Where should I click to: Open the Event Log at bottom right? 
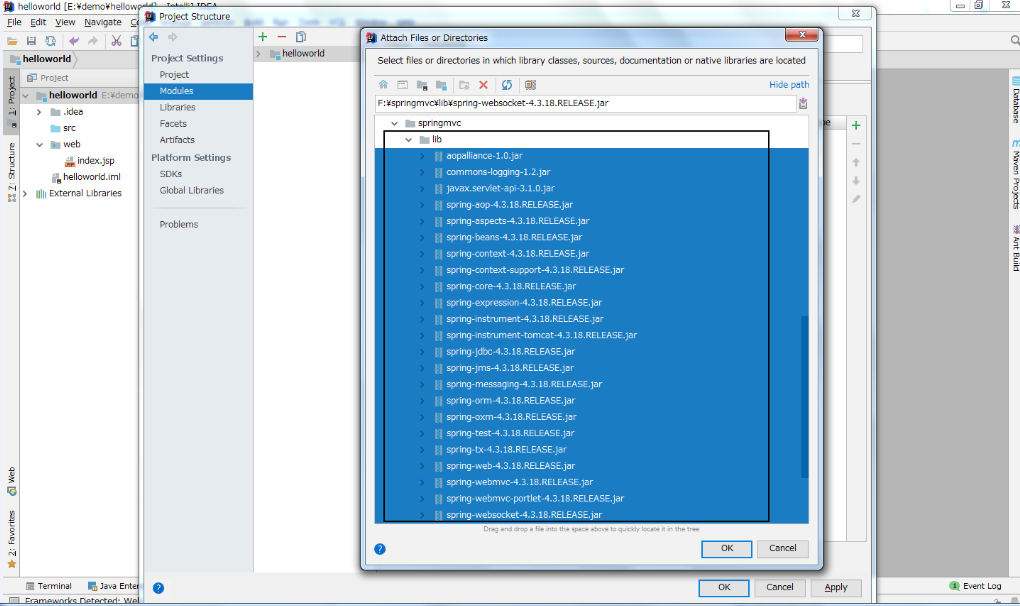(x=975, y=586)
